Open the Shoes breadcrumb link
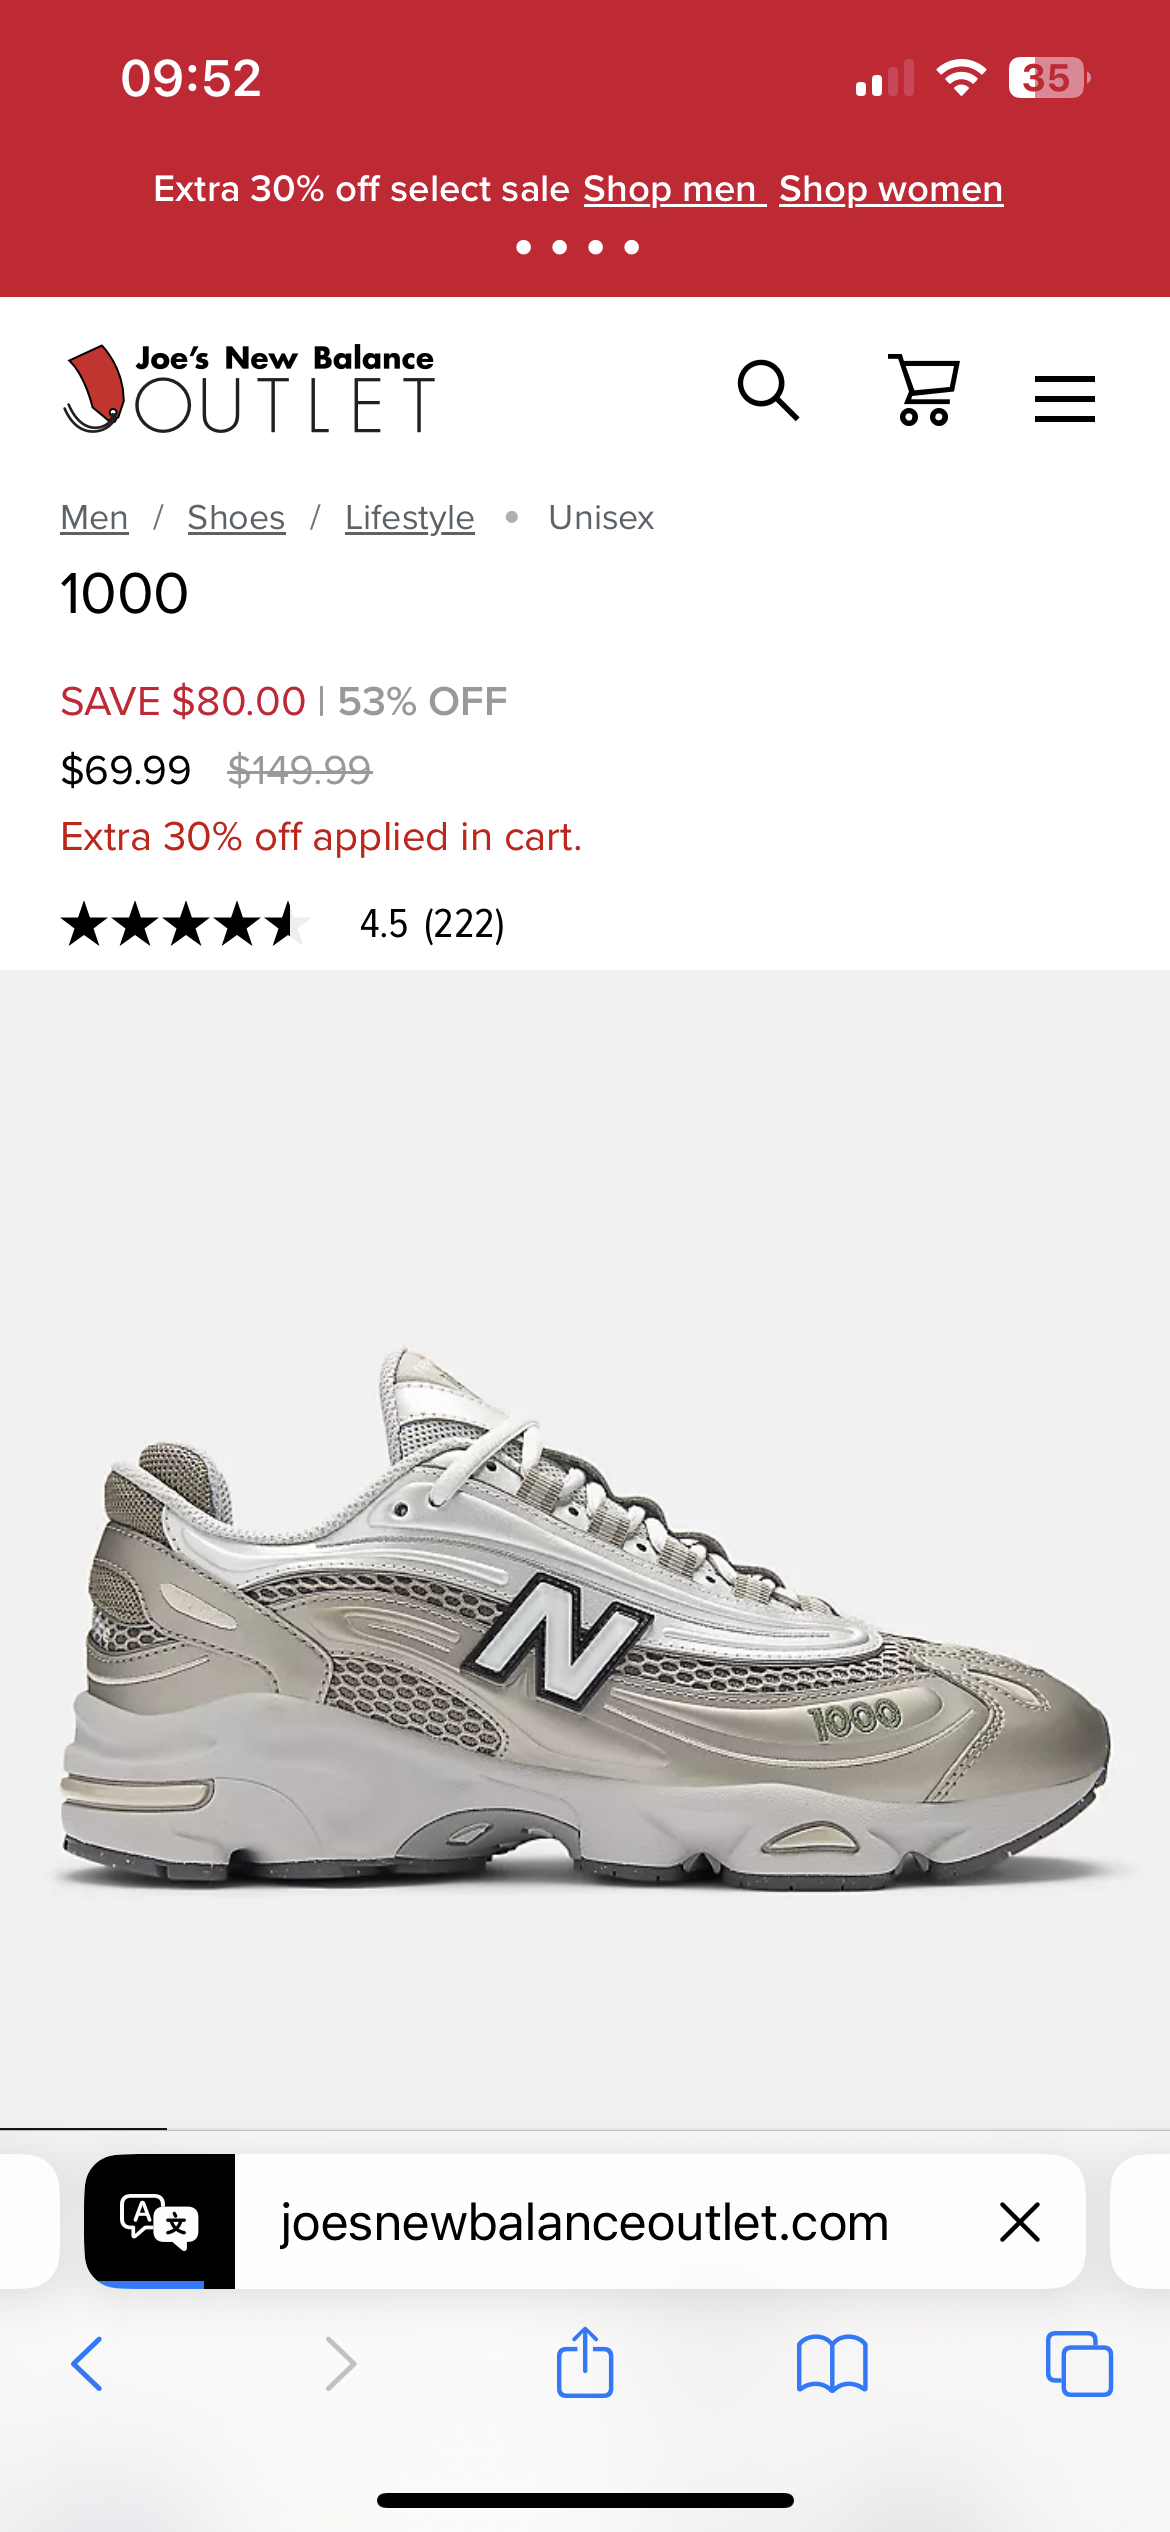Image resolution: width=1170 pixels, height=2532 pixels. pos(236,518)
